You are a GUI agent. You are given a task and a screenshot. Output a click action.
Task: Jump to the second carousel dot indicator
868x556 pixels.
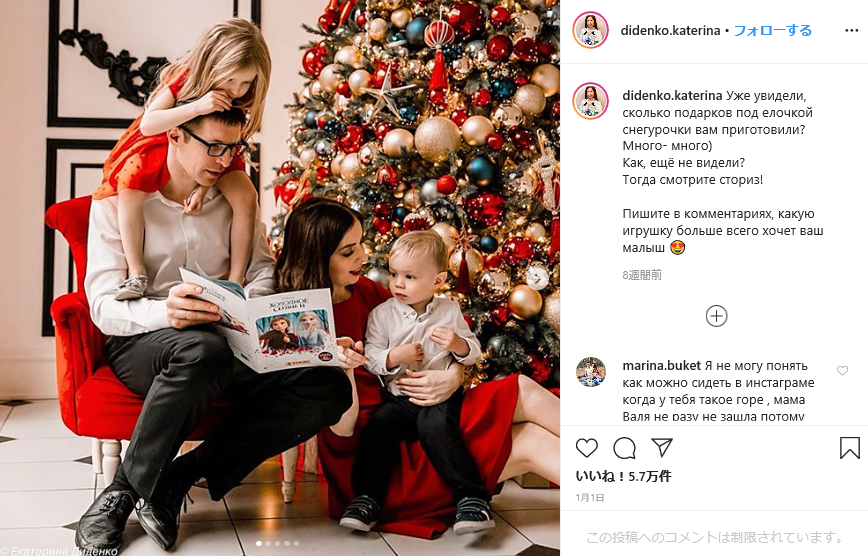click(x=268, y=543)
